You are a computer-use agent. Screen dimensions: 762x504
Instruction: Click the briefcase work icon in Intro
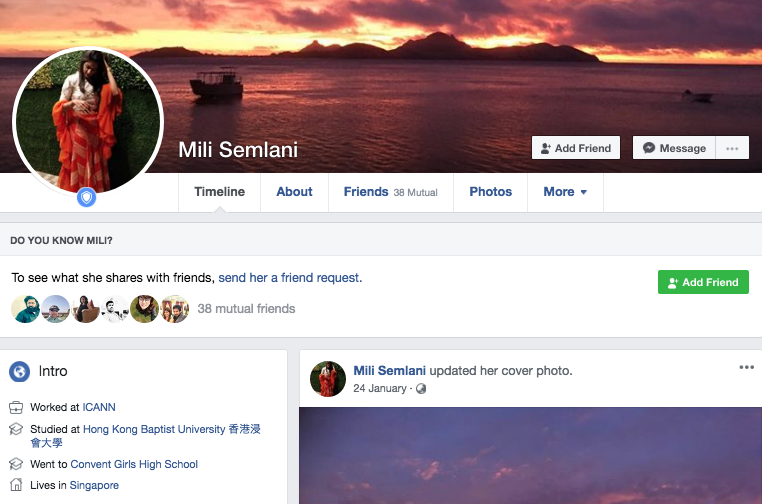[x=16, y=408]
